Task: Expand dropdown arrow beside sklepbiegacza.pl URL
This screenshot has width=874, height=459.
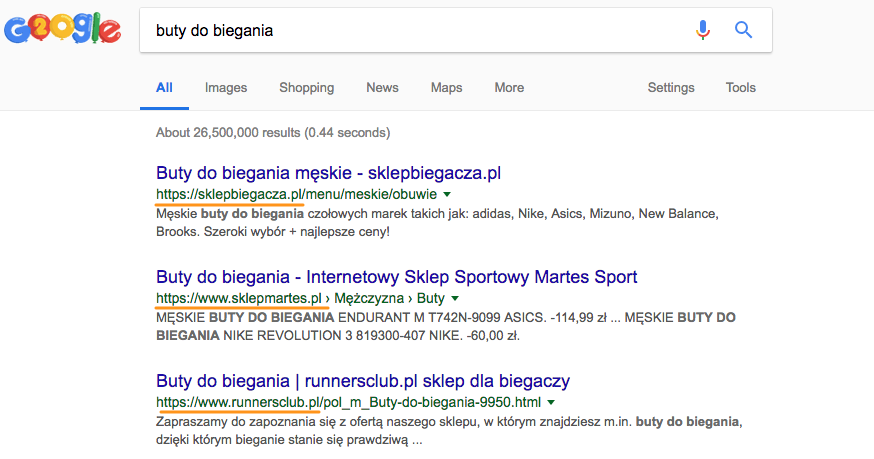Action: [x=447, y=195]
